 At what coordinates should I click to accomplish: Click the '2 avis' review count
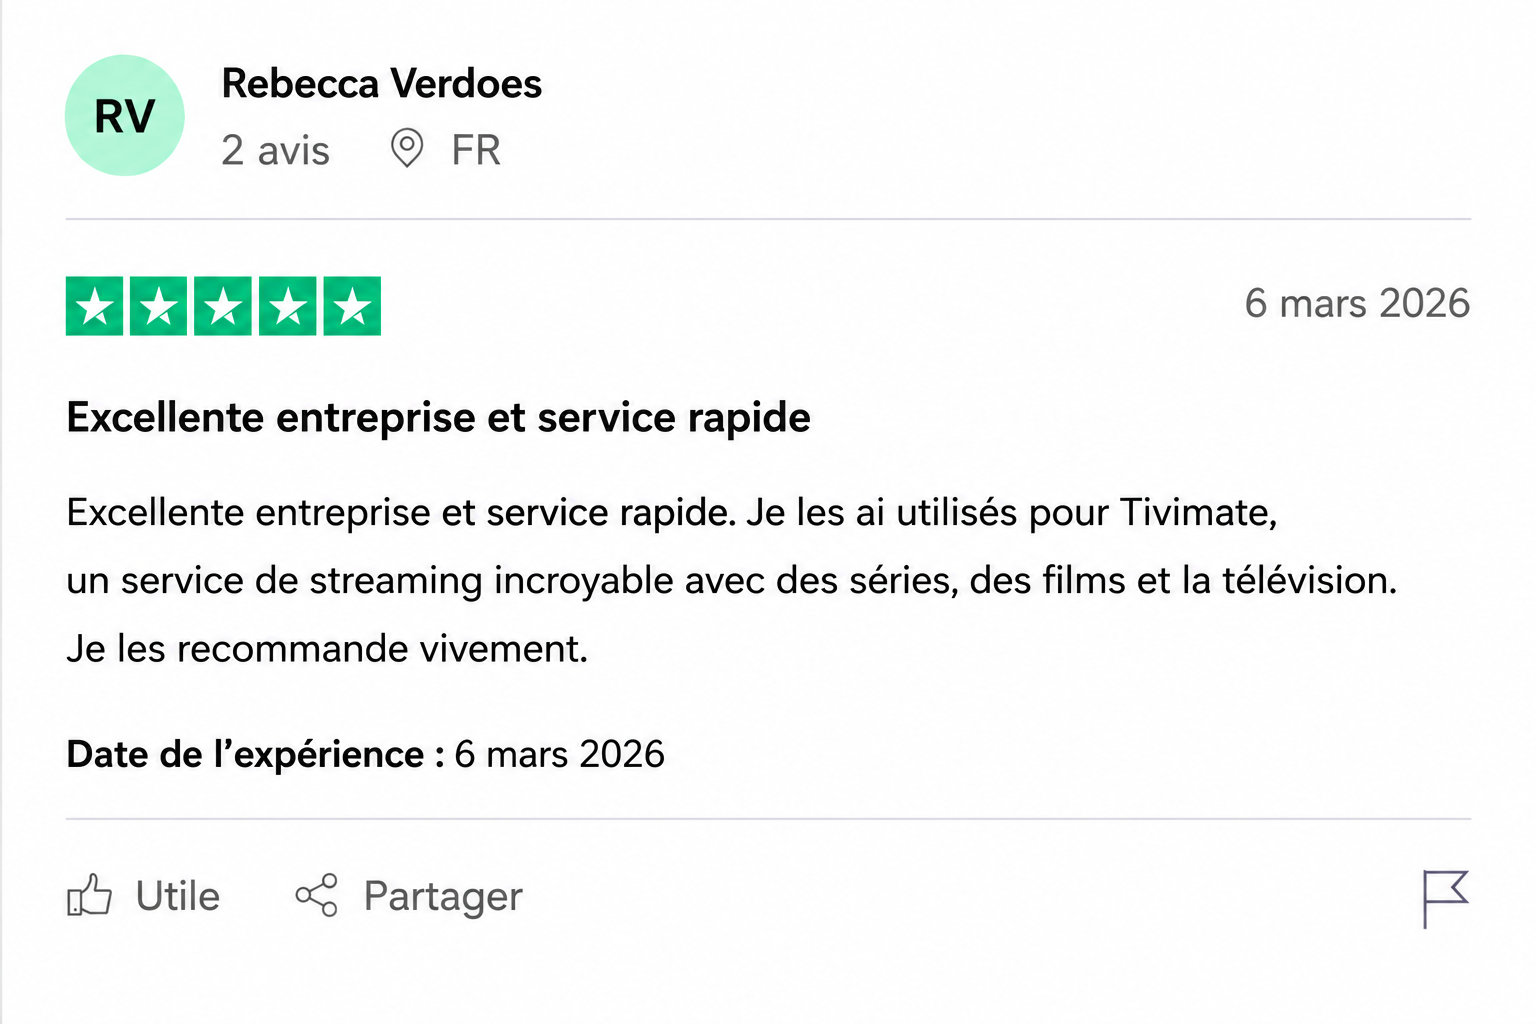point(275,150)
